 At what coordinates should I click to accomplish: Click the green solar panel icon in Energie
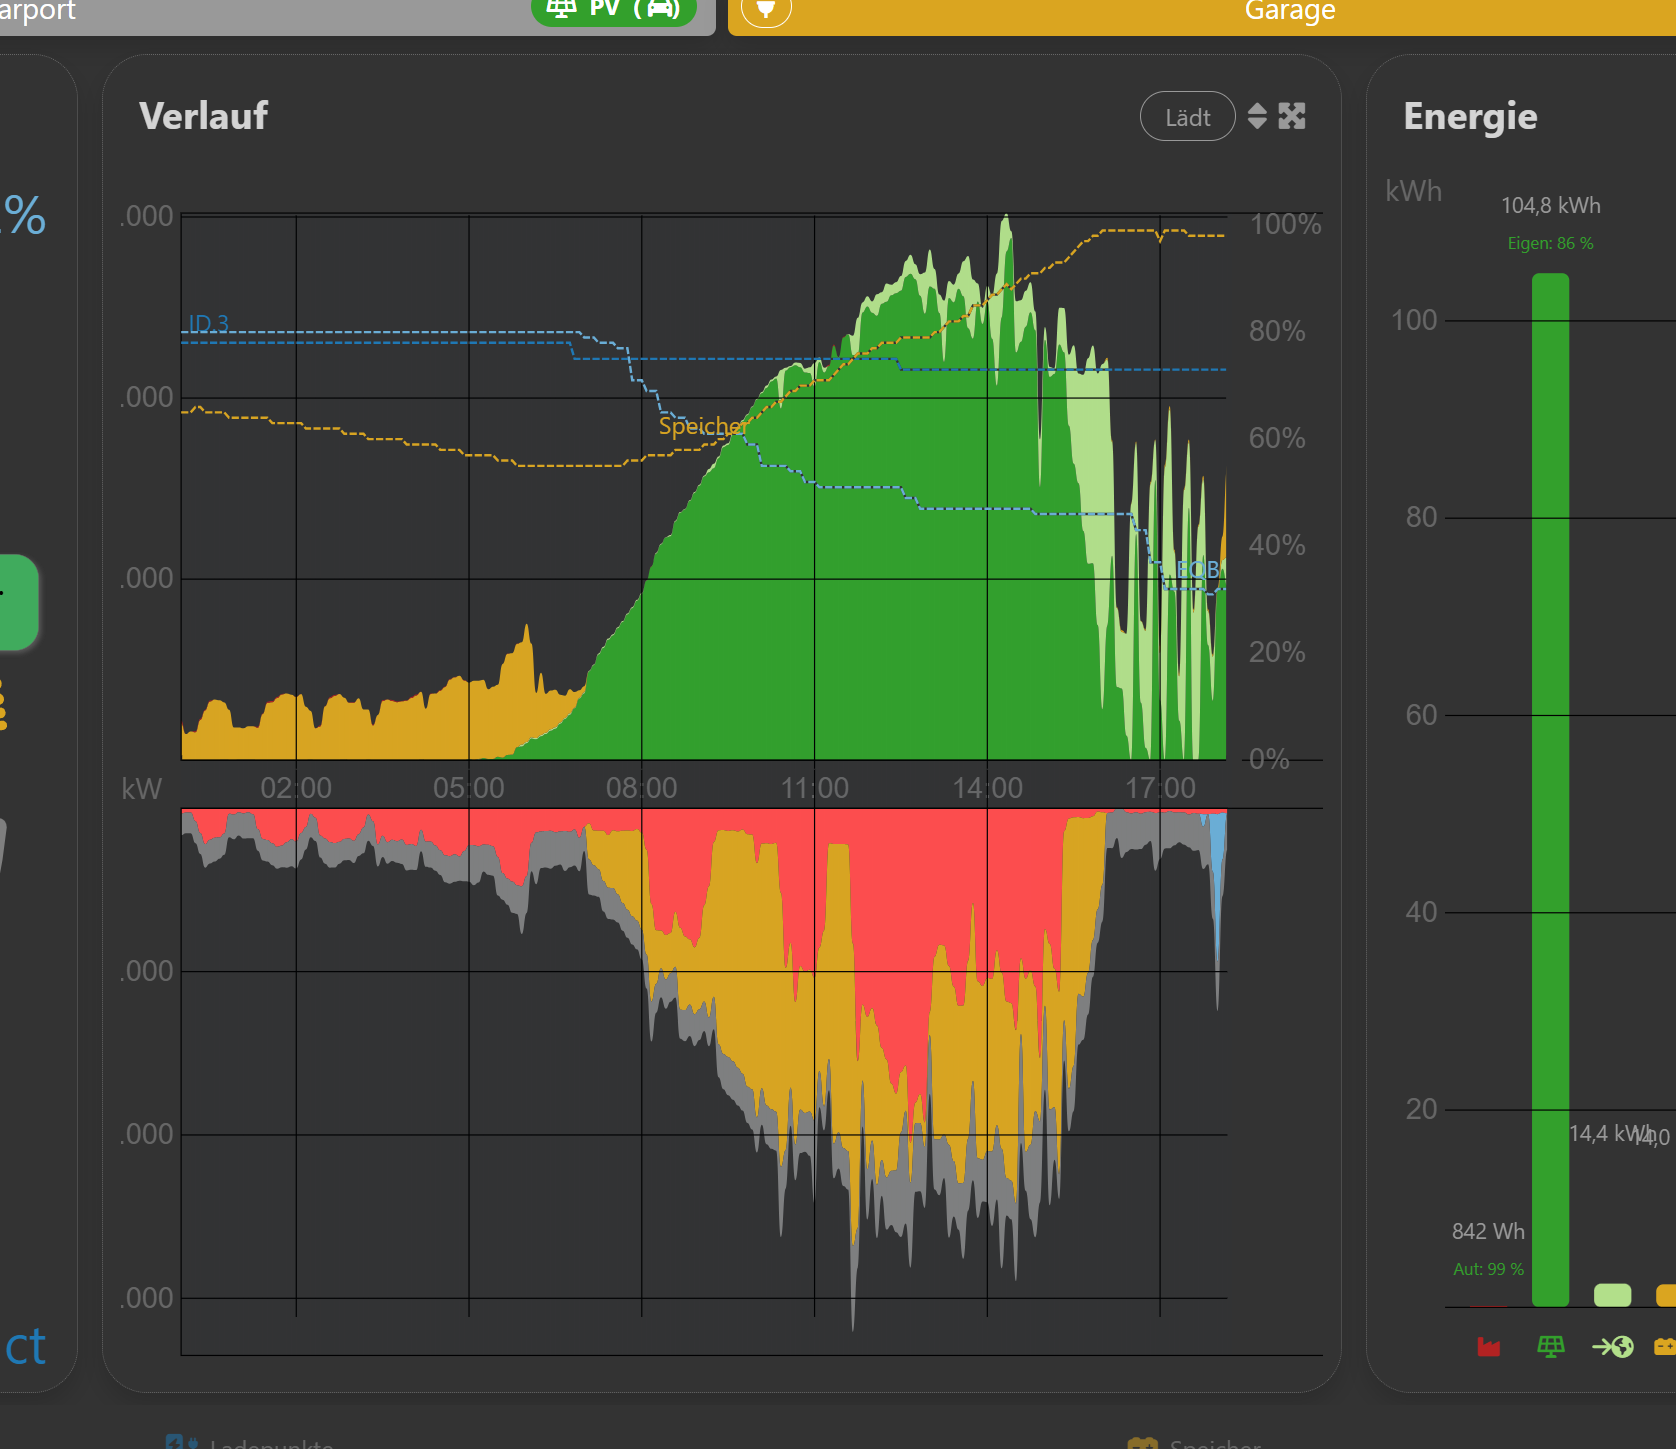[1551, 1347]
